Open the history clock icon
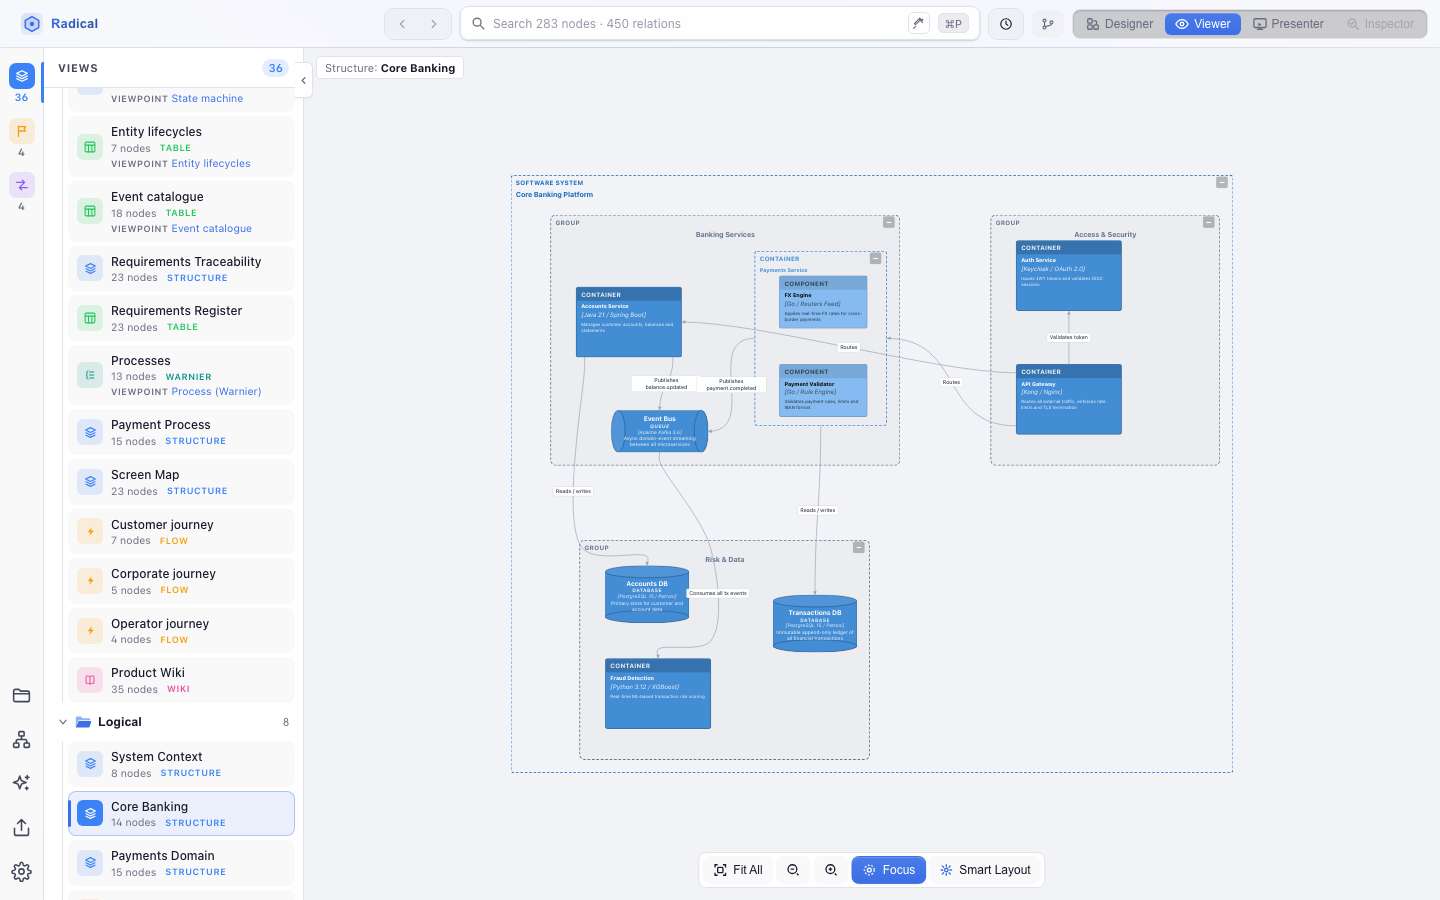The height and width of the screenshot is (900, 1440). (x=1006, y=24)
